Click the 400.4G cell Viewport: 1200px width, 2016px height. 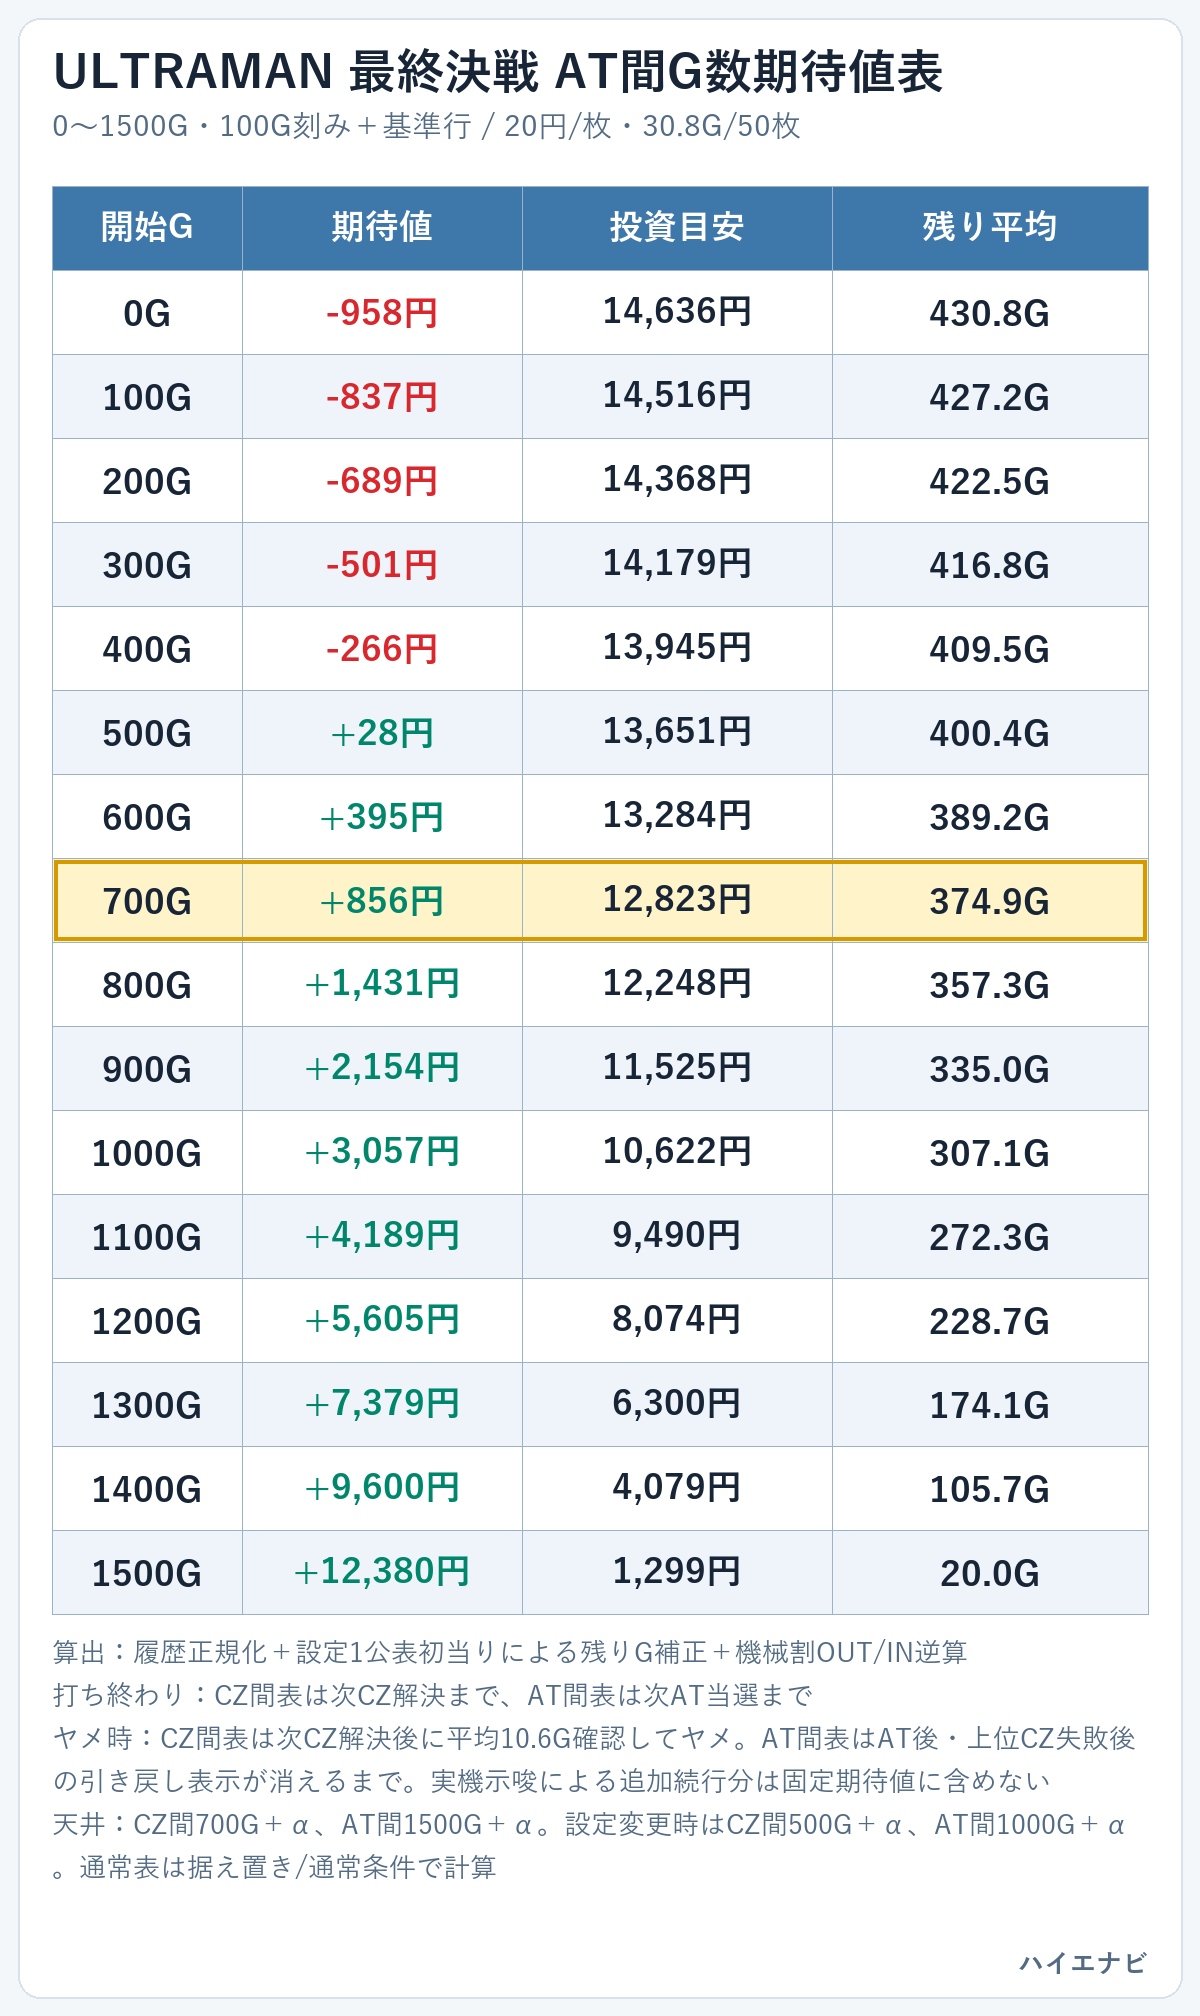click(990, 733)
